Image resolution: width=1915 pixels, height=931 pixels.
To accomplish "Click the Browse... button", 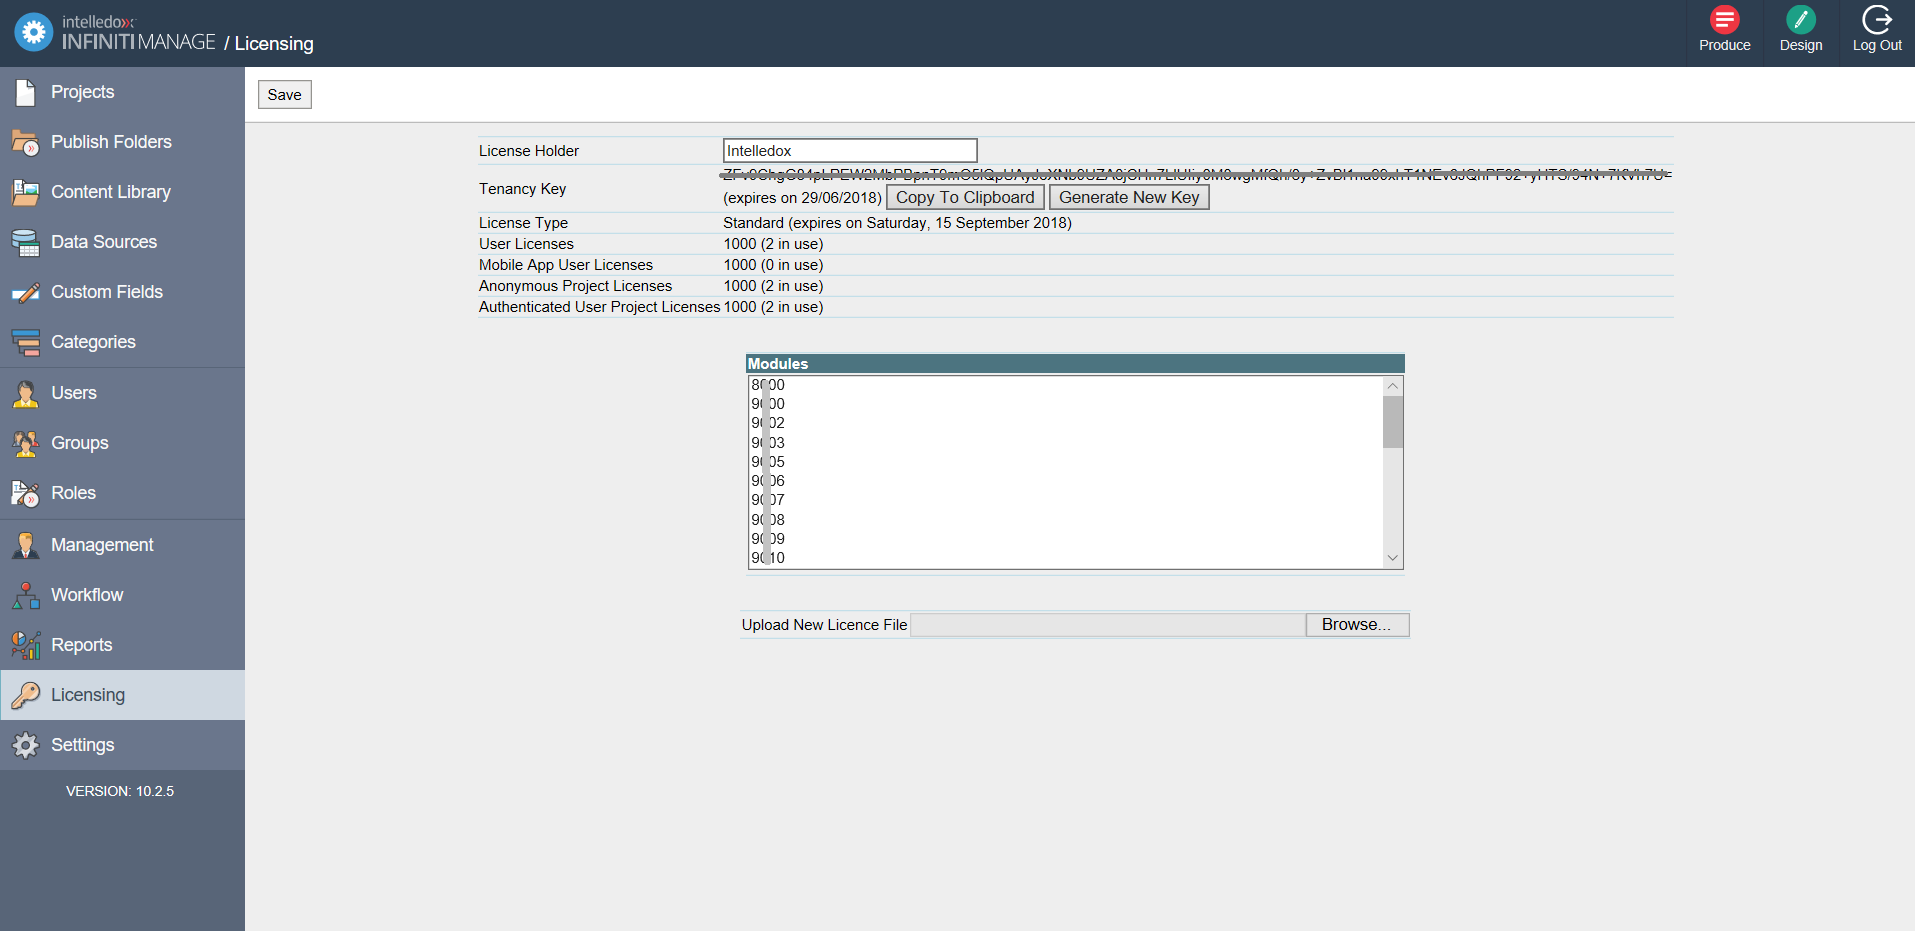I will (x=1357, y=624).
